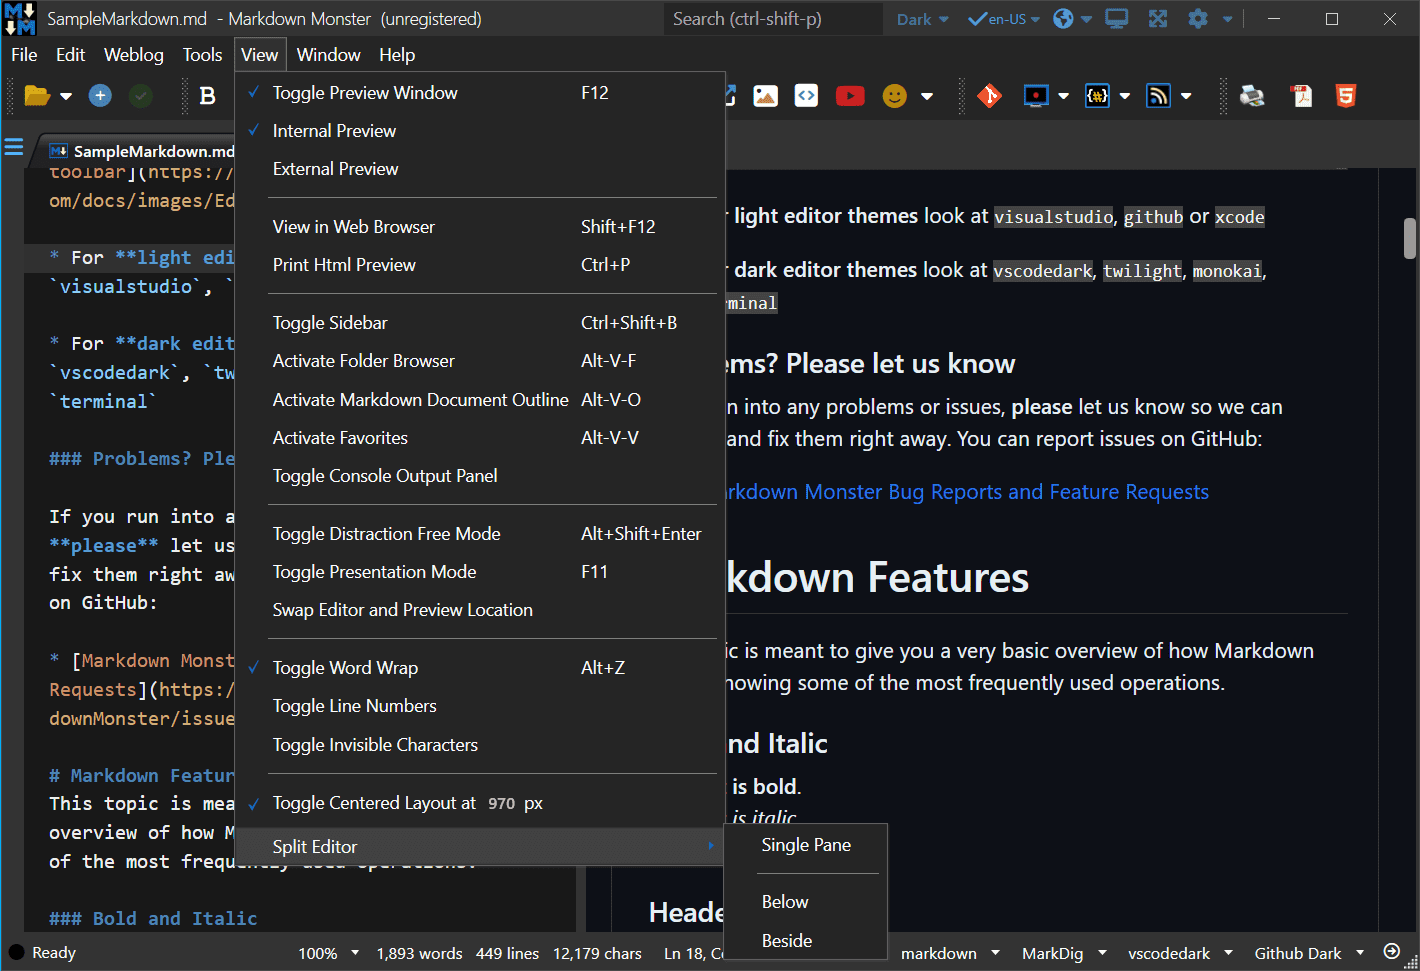1420x971 pixels.
Task: Toggle Centered Layout menu option
Action: (x=374, y=803)
